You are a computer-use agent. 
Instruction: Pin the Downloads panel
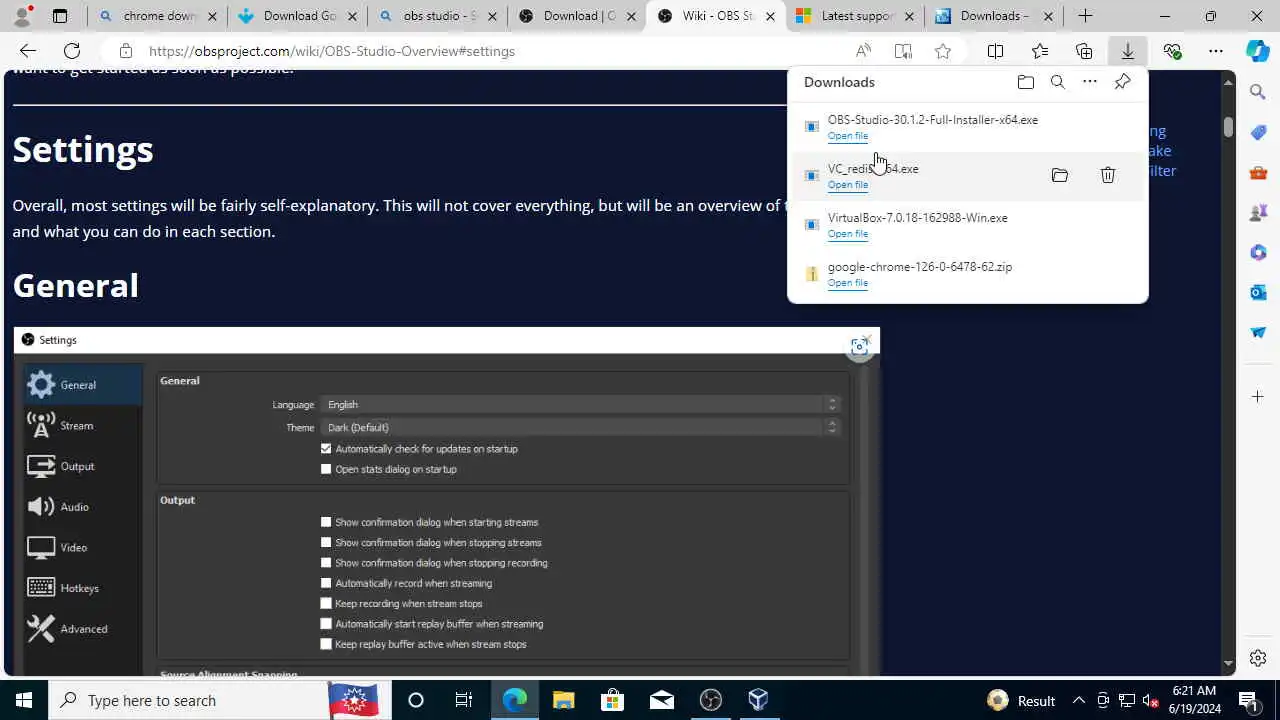tap(1122, 82)
